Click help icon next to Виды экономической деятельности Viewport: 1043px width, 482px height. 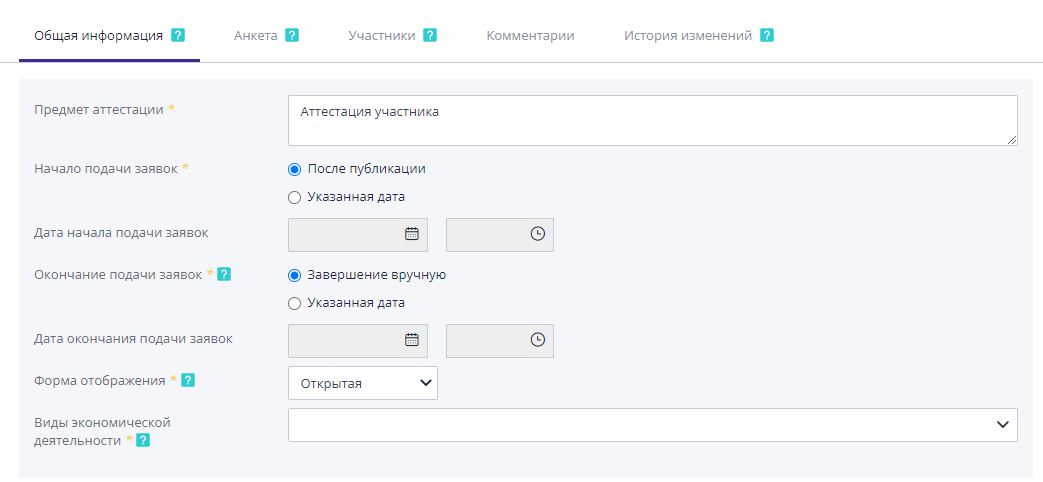click(x=143, y=440)
